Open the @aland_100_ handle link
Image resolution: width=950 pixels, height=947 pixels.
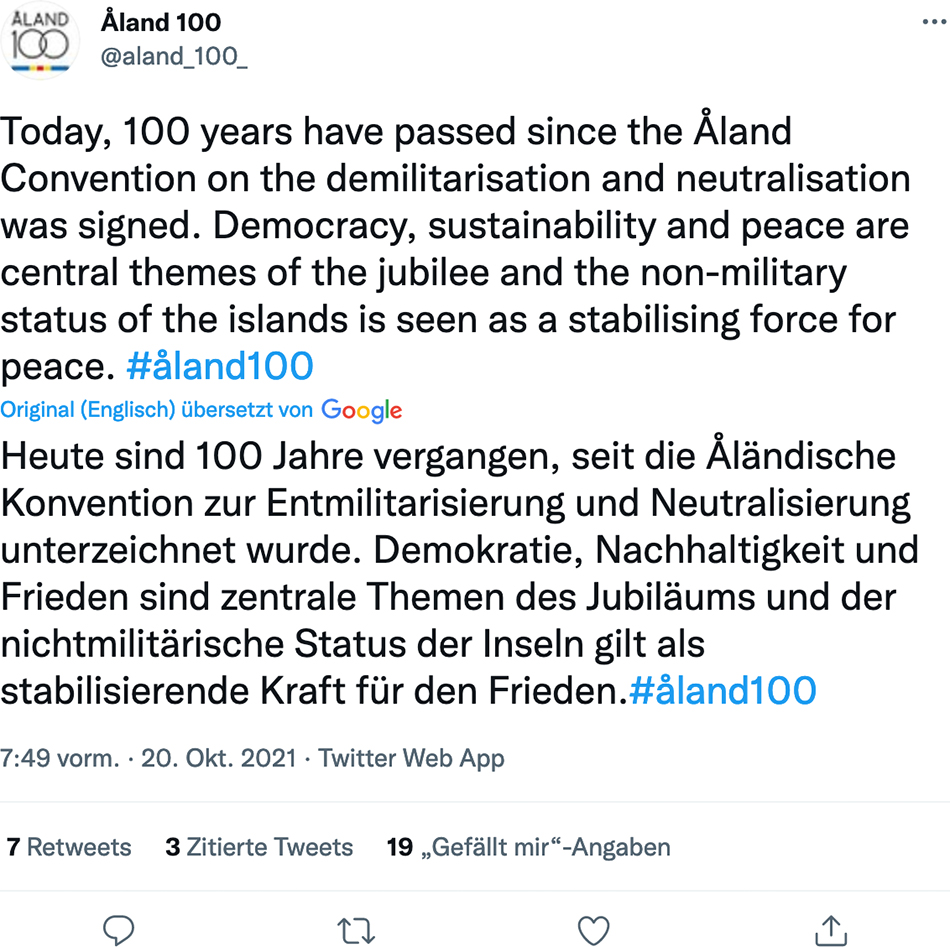[174, 56]
